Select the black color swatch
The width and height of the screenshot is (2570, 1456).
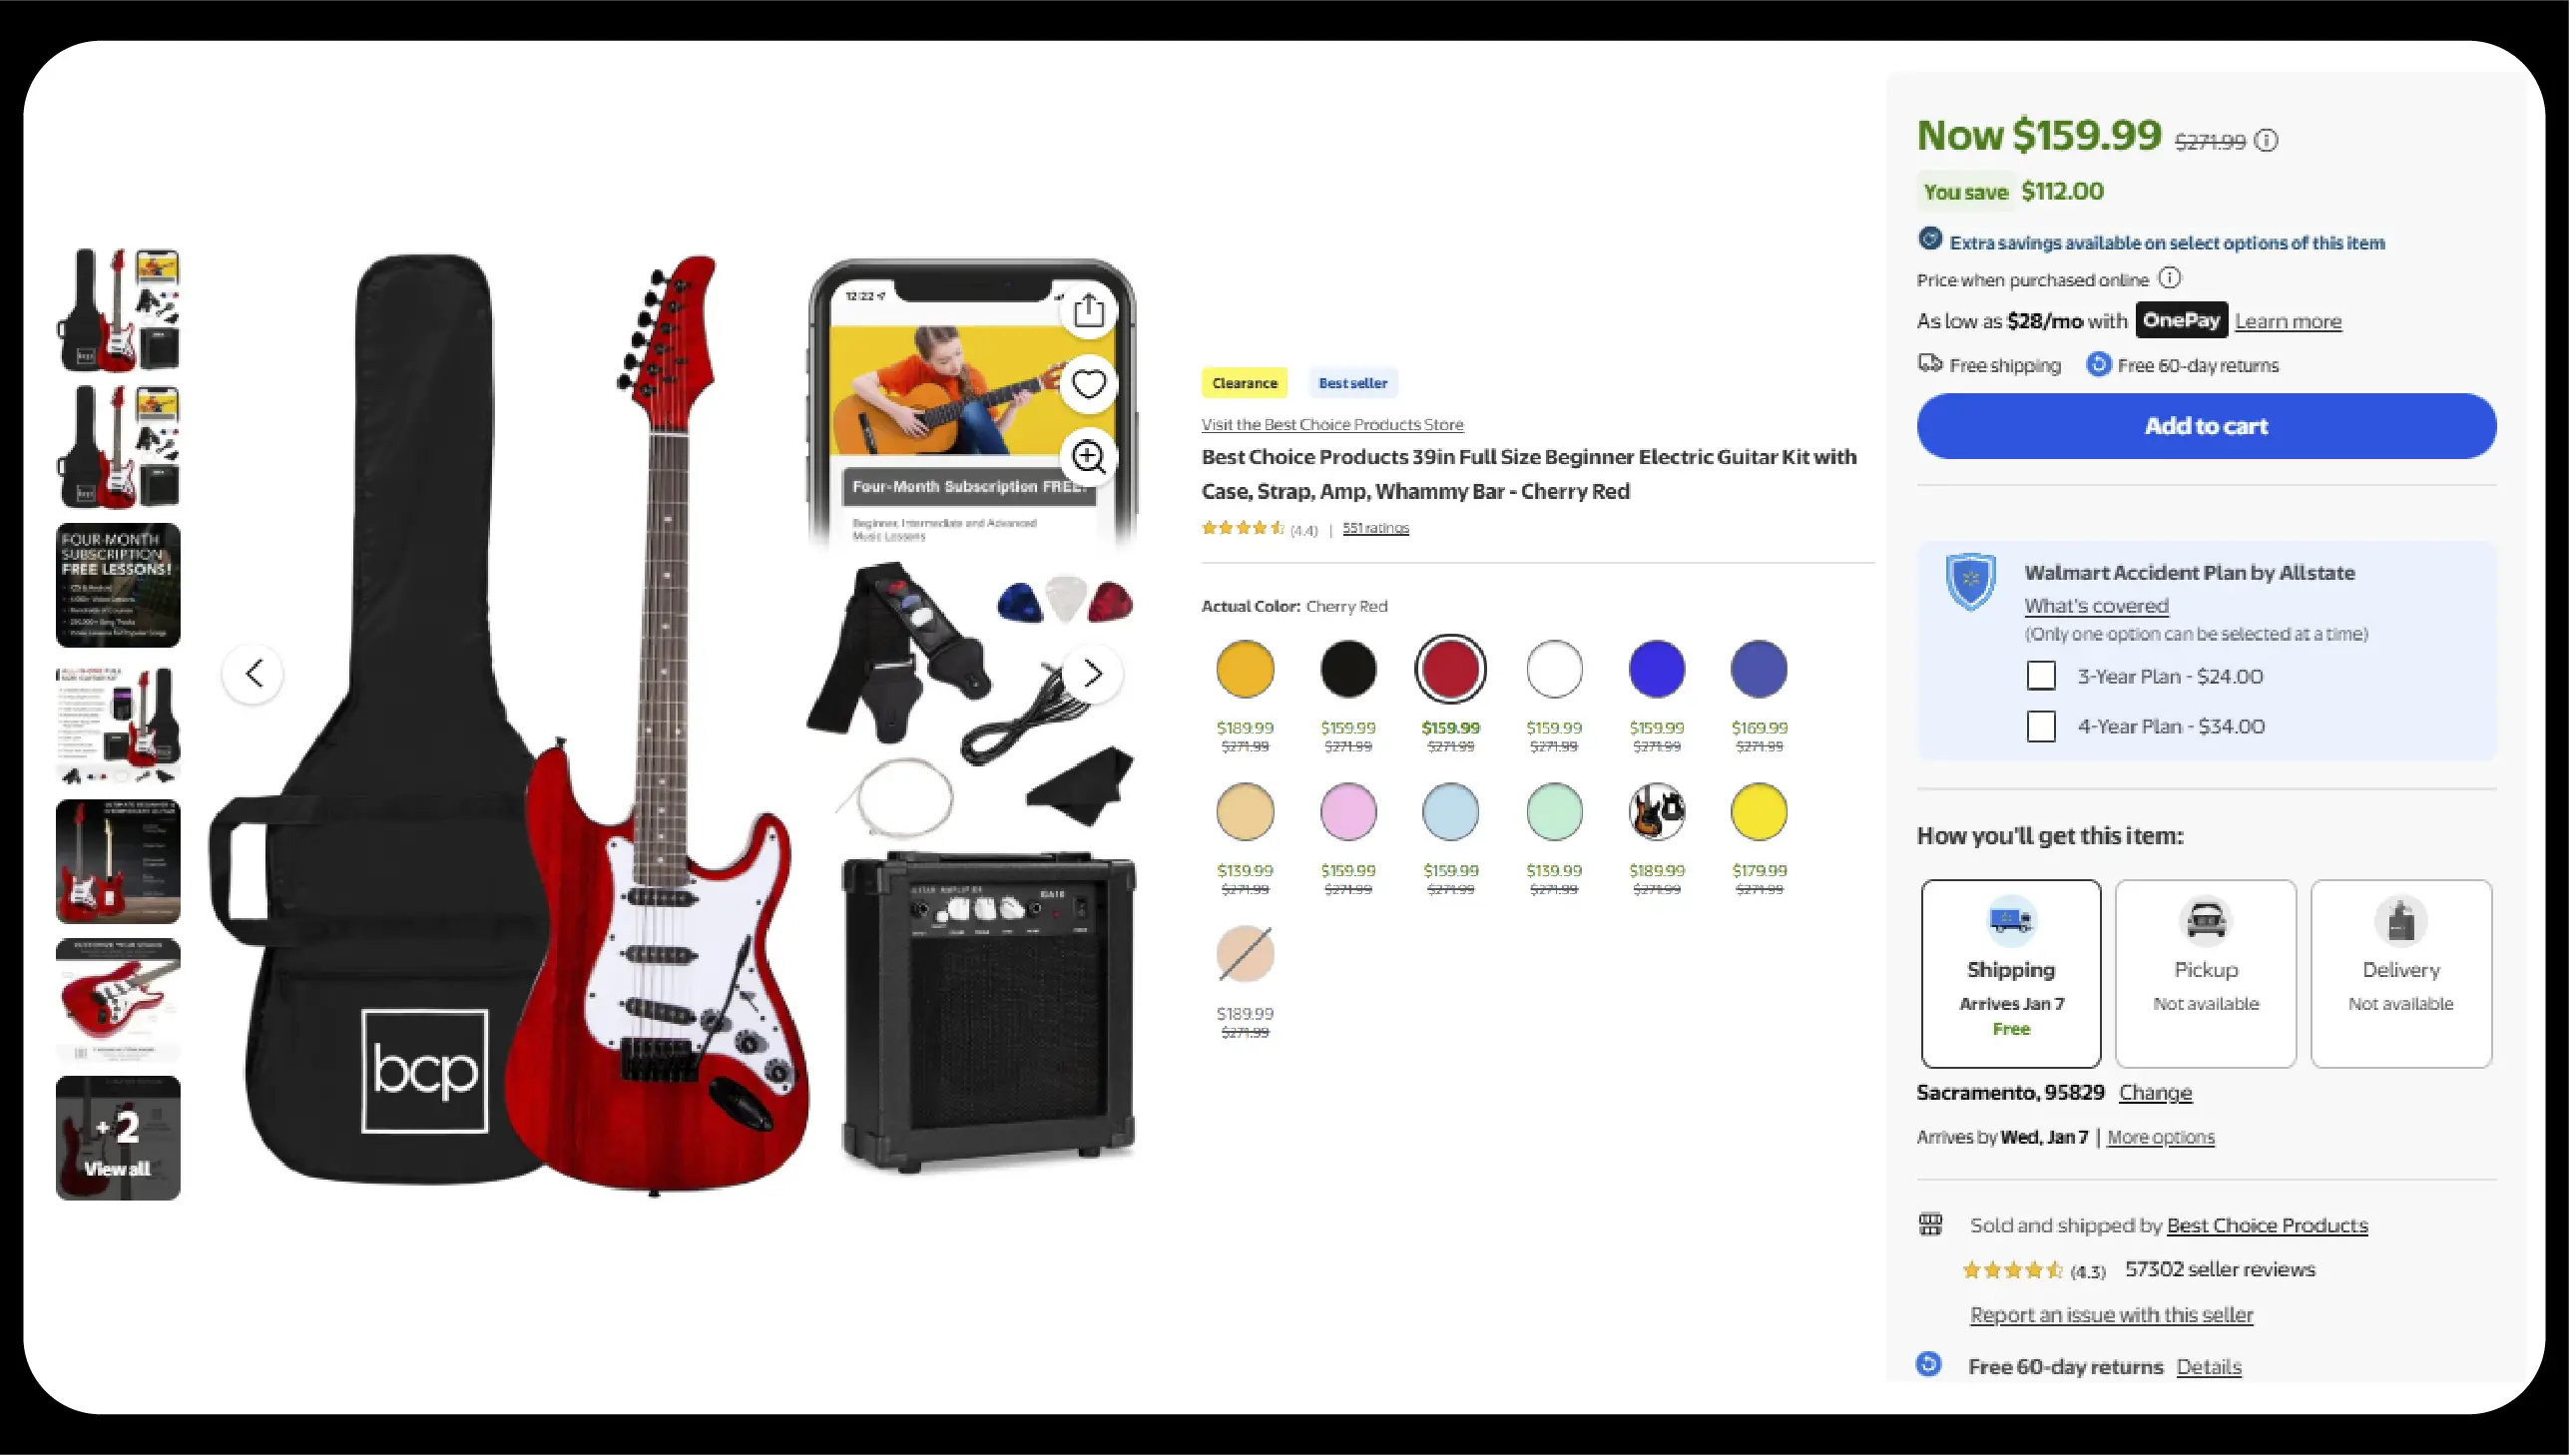click(x=1347, y=669)
